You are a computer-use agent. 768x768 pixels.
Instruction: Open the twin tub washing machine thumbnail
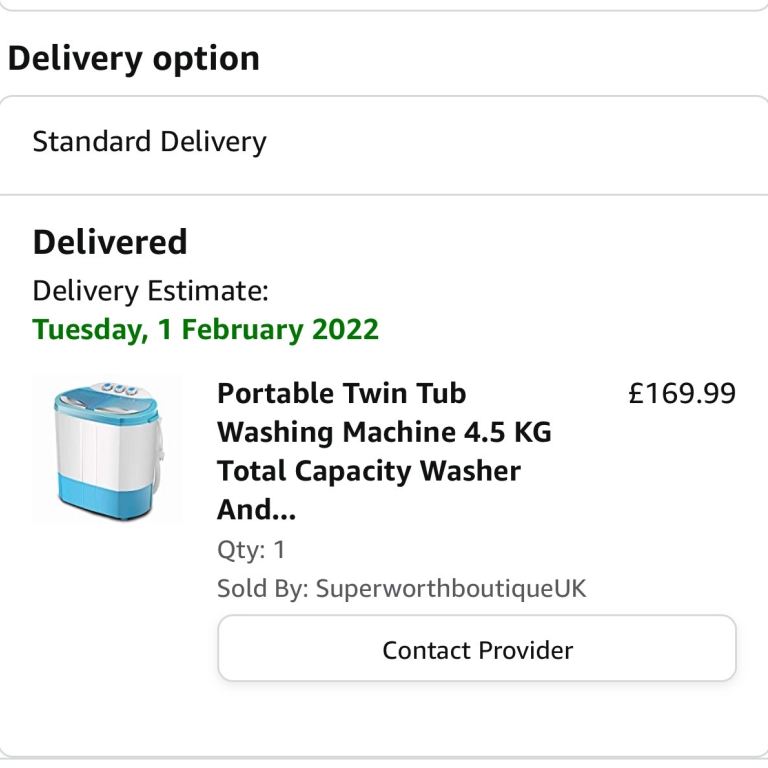[x=106, y=450]
